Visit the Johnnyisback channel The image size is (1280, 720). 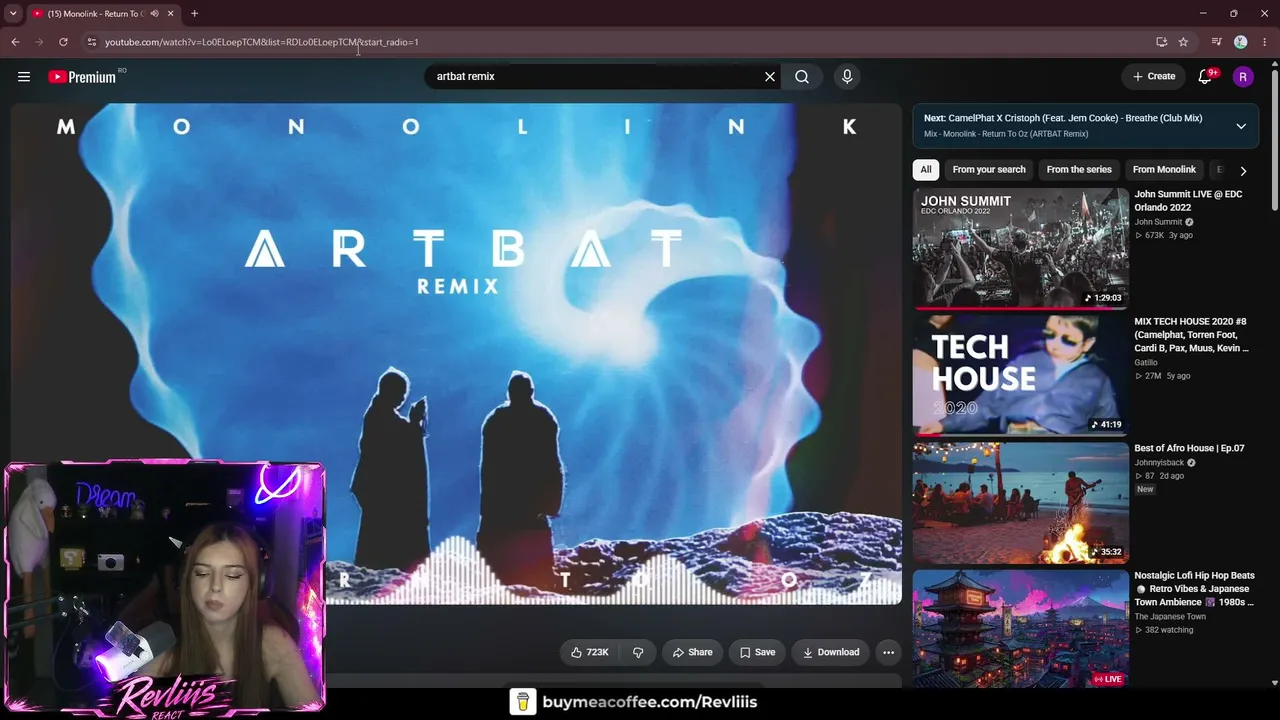pyautogui.click(x=1159, y=463)
